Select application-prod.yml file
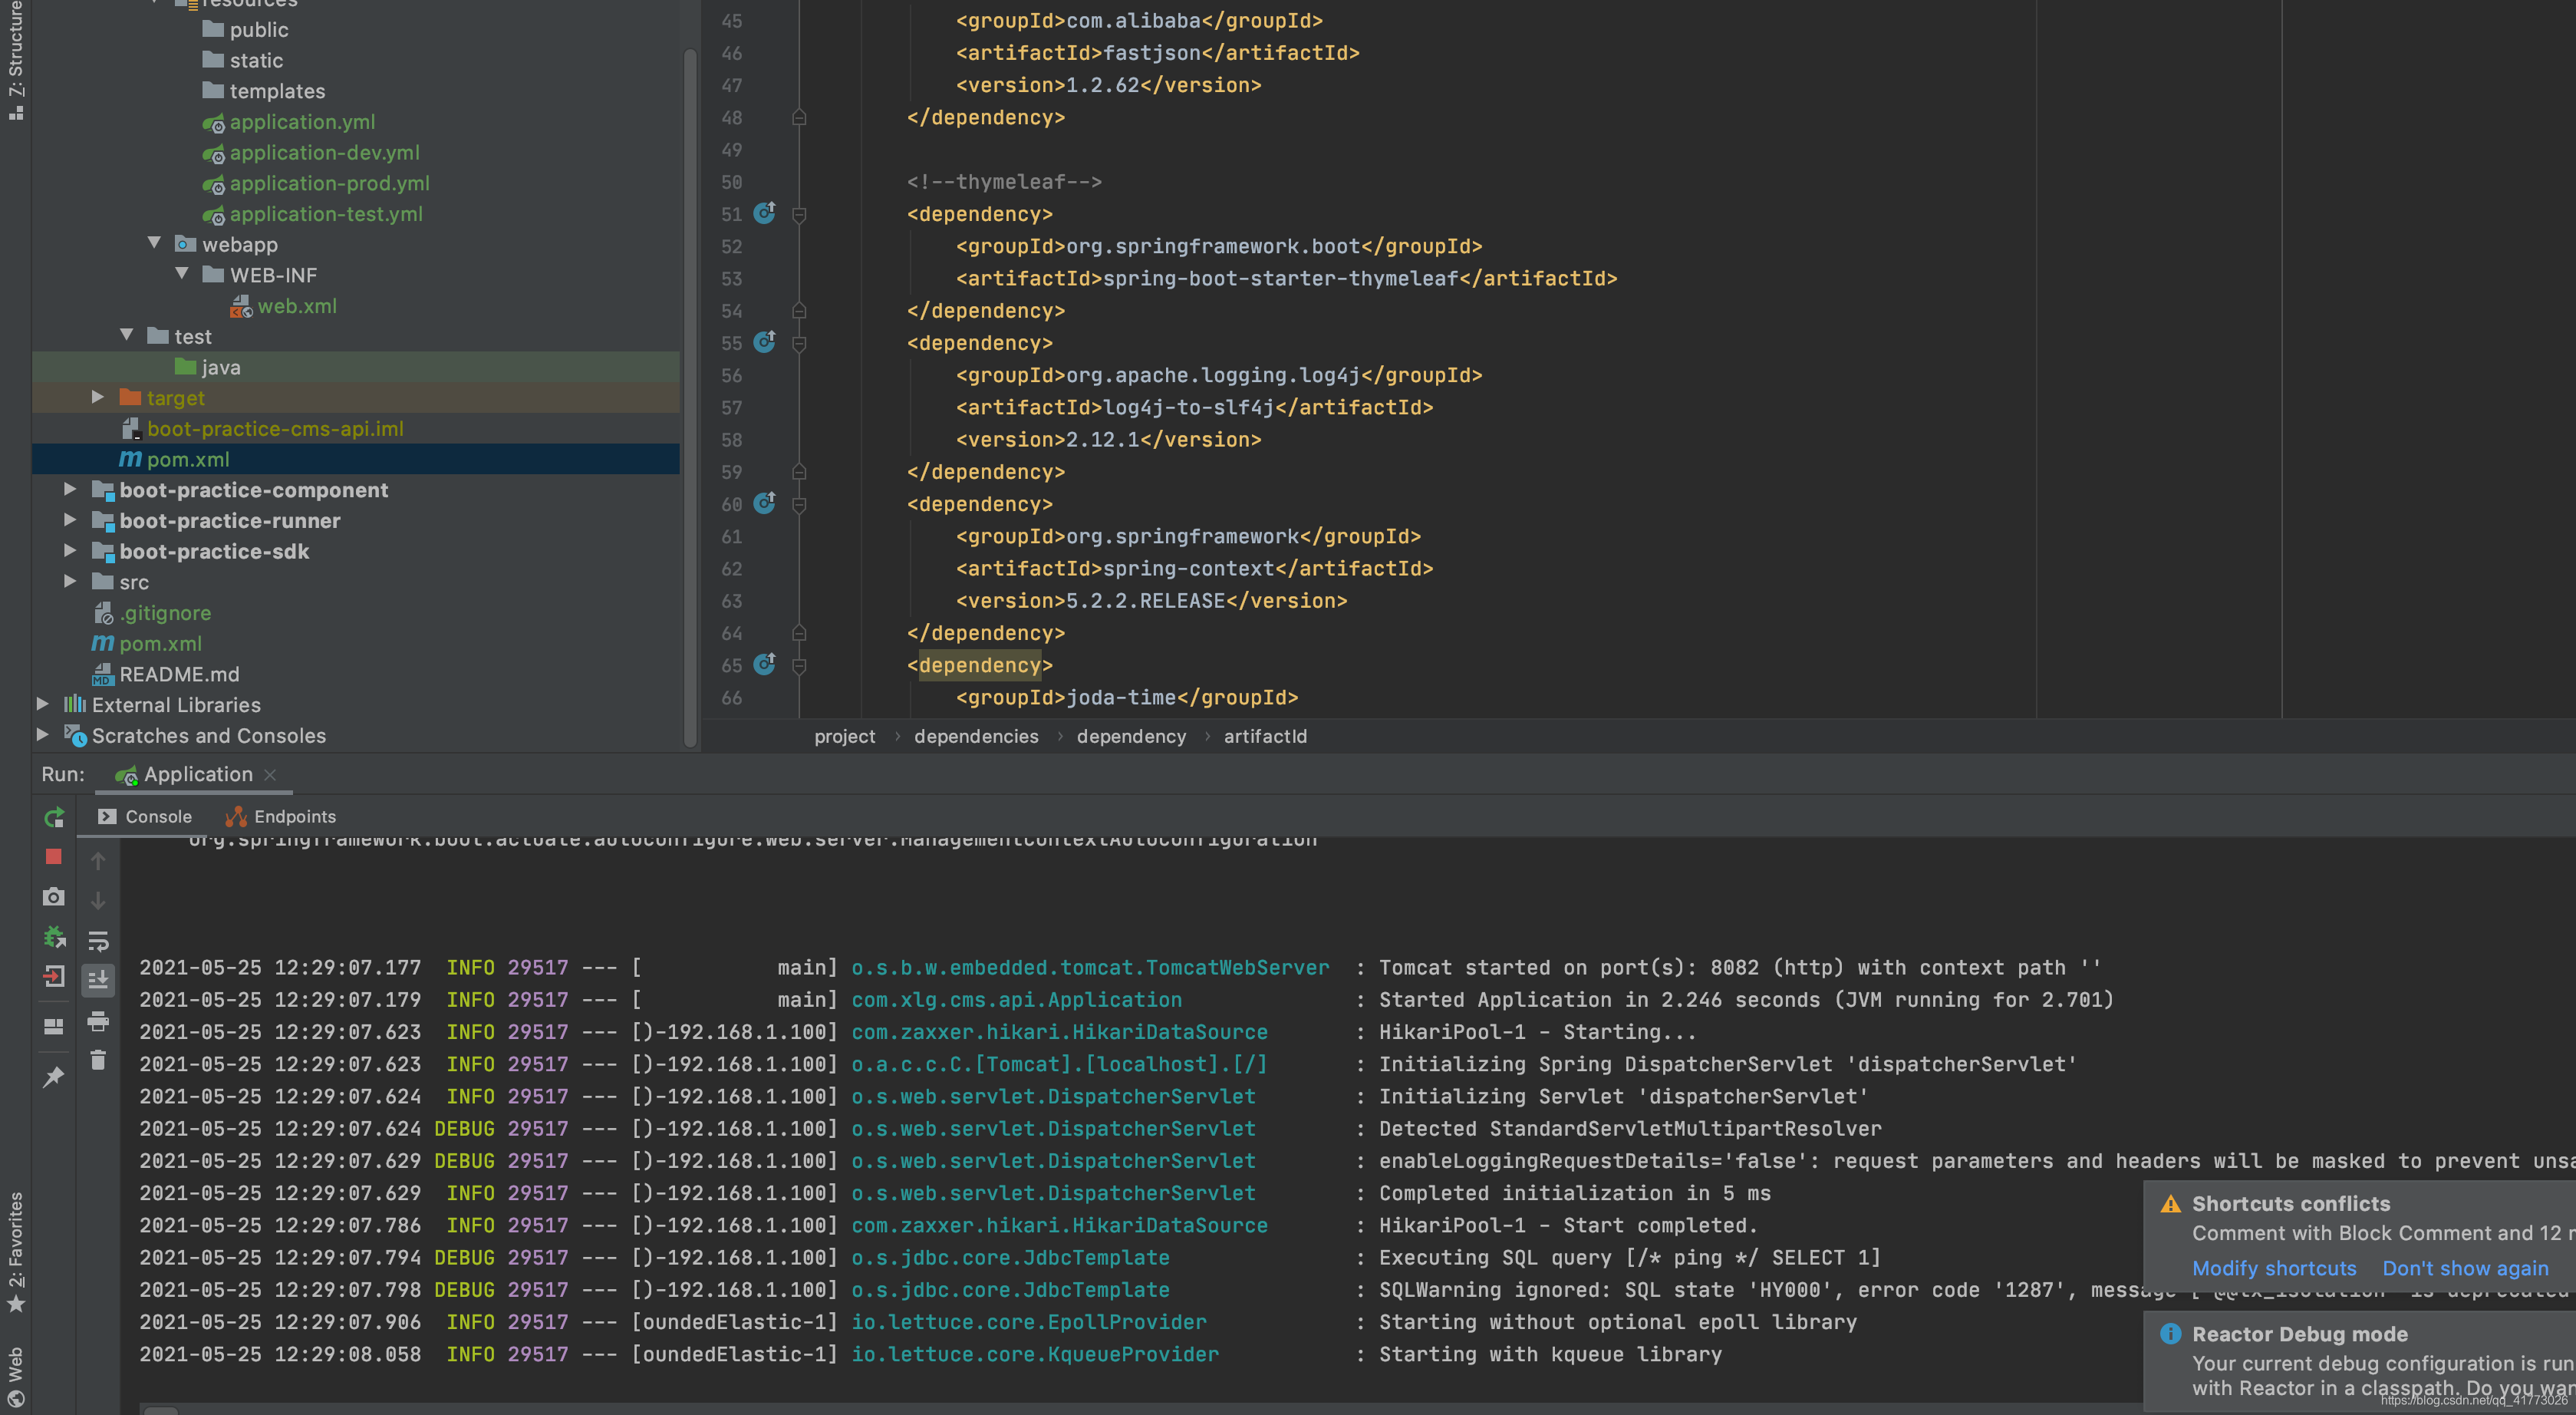This screenshot has width=2576, height=1415. coord(329,183)
